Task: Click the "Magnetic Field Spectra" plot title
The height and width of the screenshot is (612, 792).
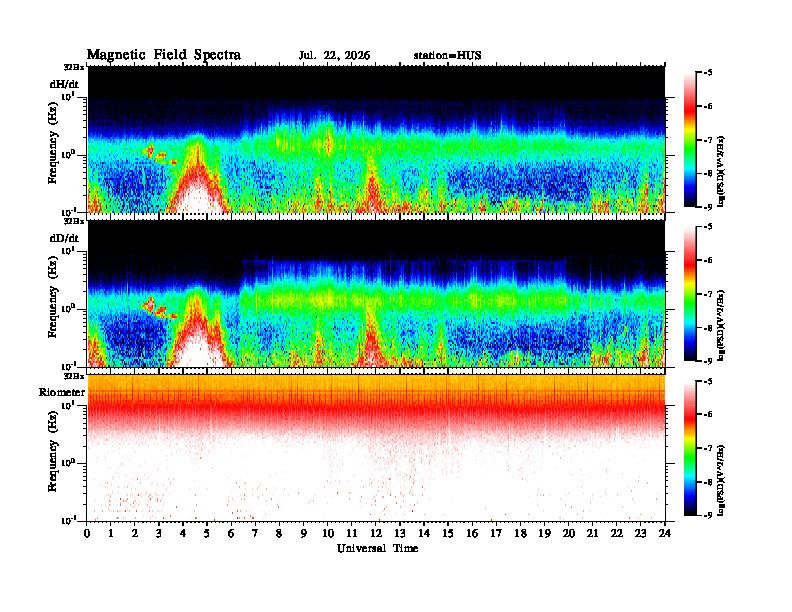Action: 164,55
